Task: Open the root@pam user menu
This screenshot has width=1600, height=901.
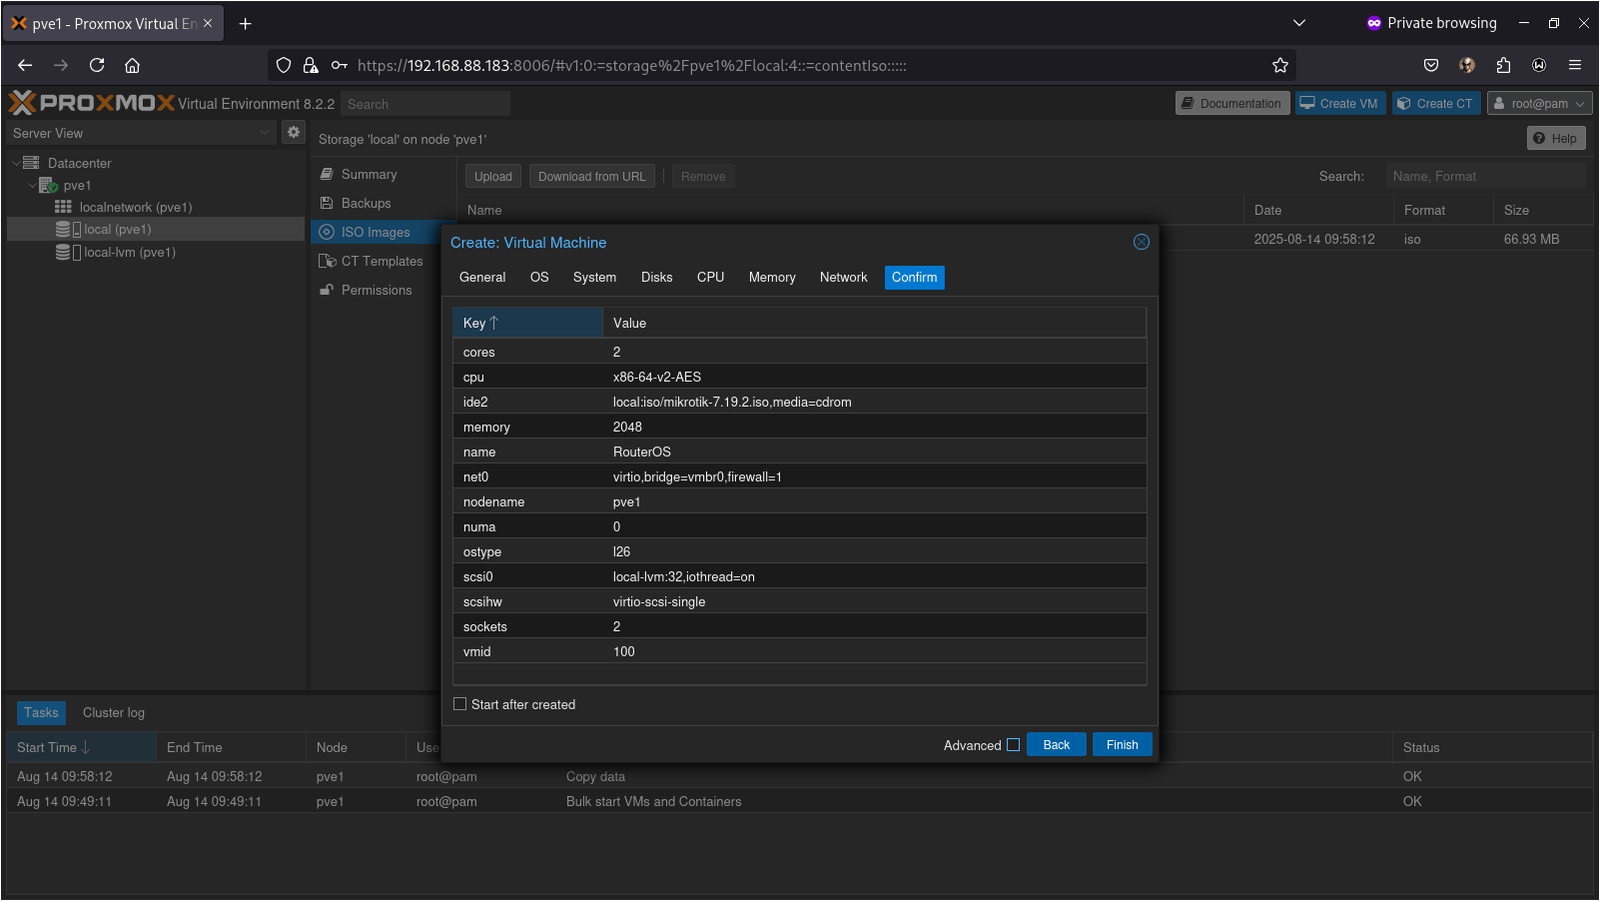Action: pyautogui.click(x=1539, y=103)
